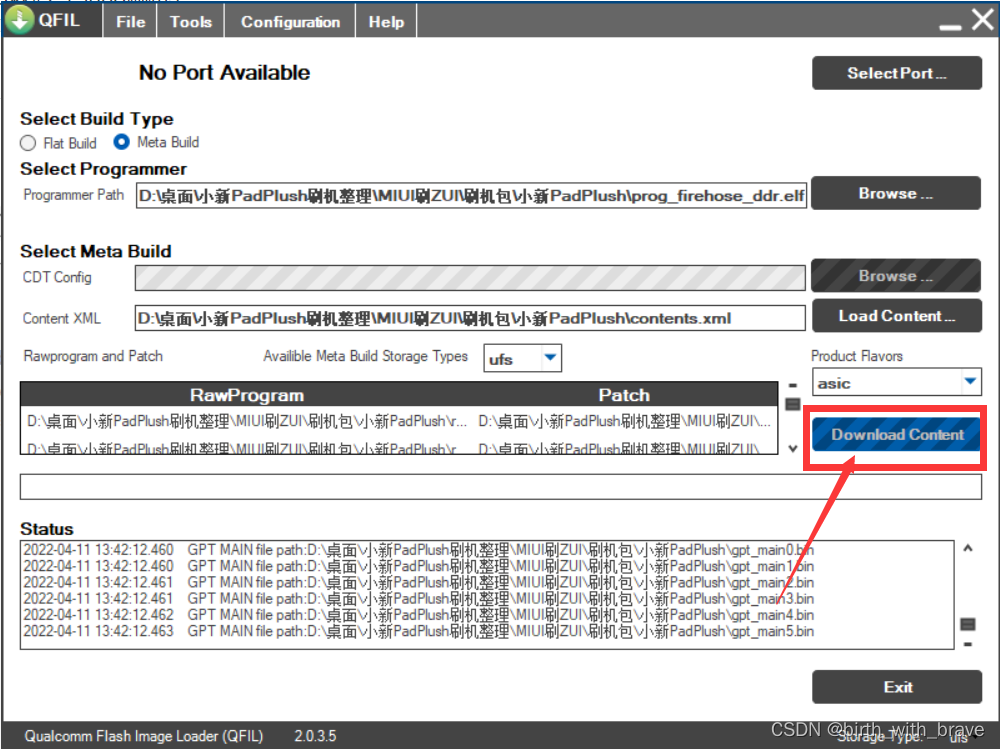Click the Patch column header
1000x749 pixels.
click(624, 395)
